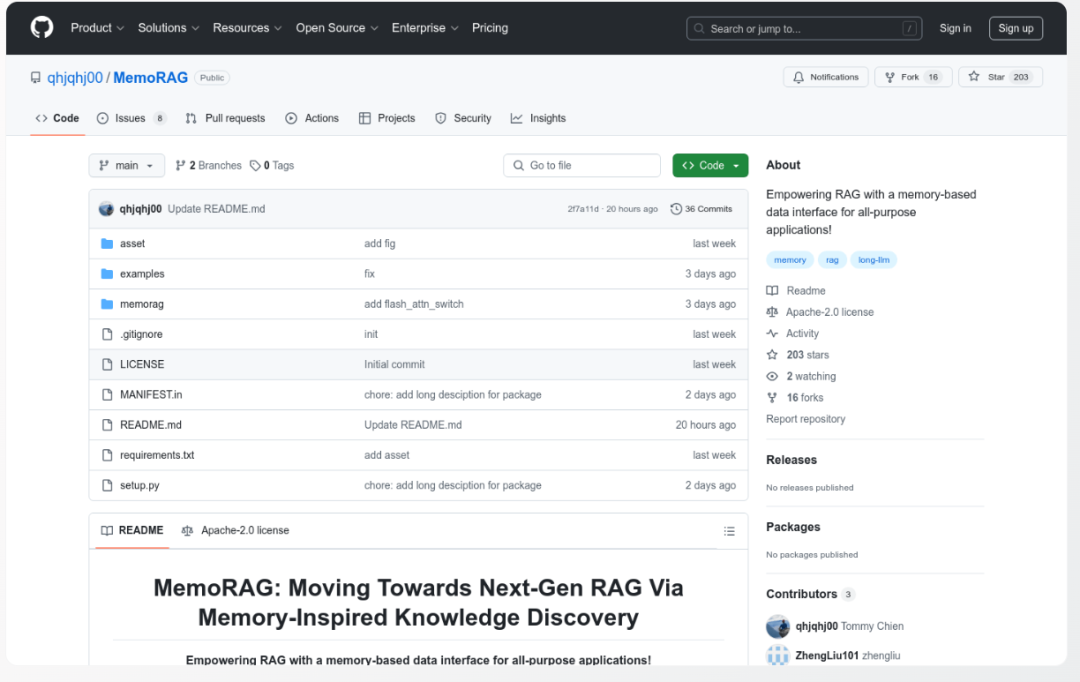Click the qhjqhj00 contributor avatar
This screenshot has height=682, width=1080.
click(x=778, y=626)
